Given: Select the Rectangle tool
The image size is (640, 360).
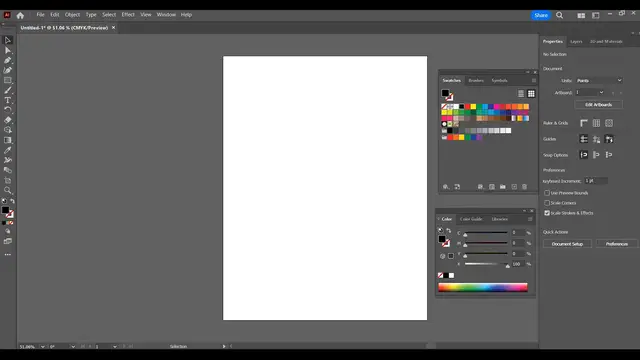Looking at the screenshot, I should click(x=8, y=80).
